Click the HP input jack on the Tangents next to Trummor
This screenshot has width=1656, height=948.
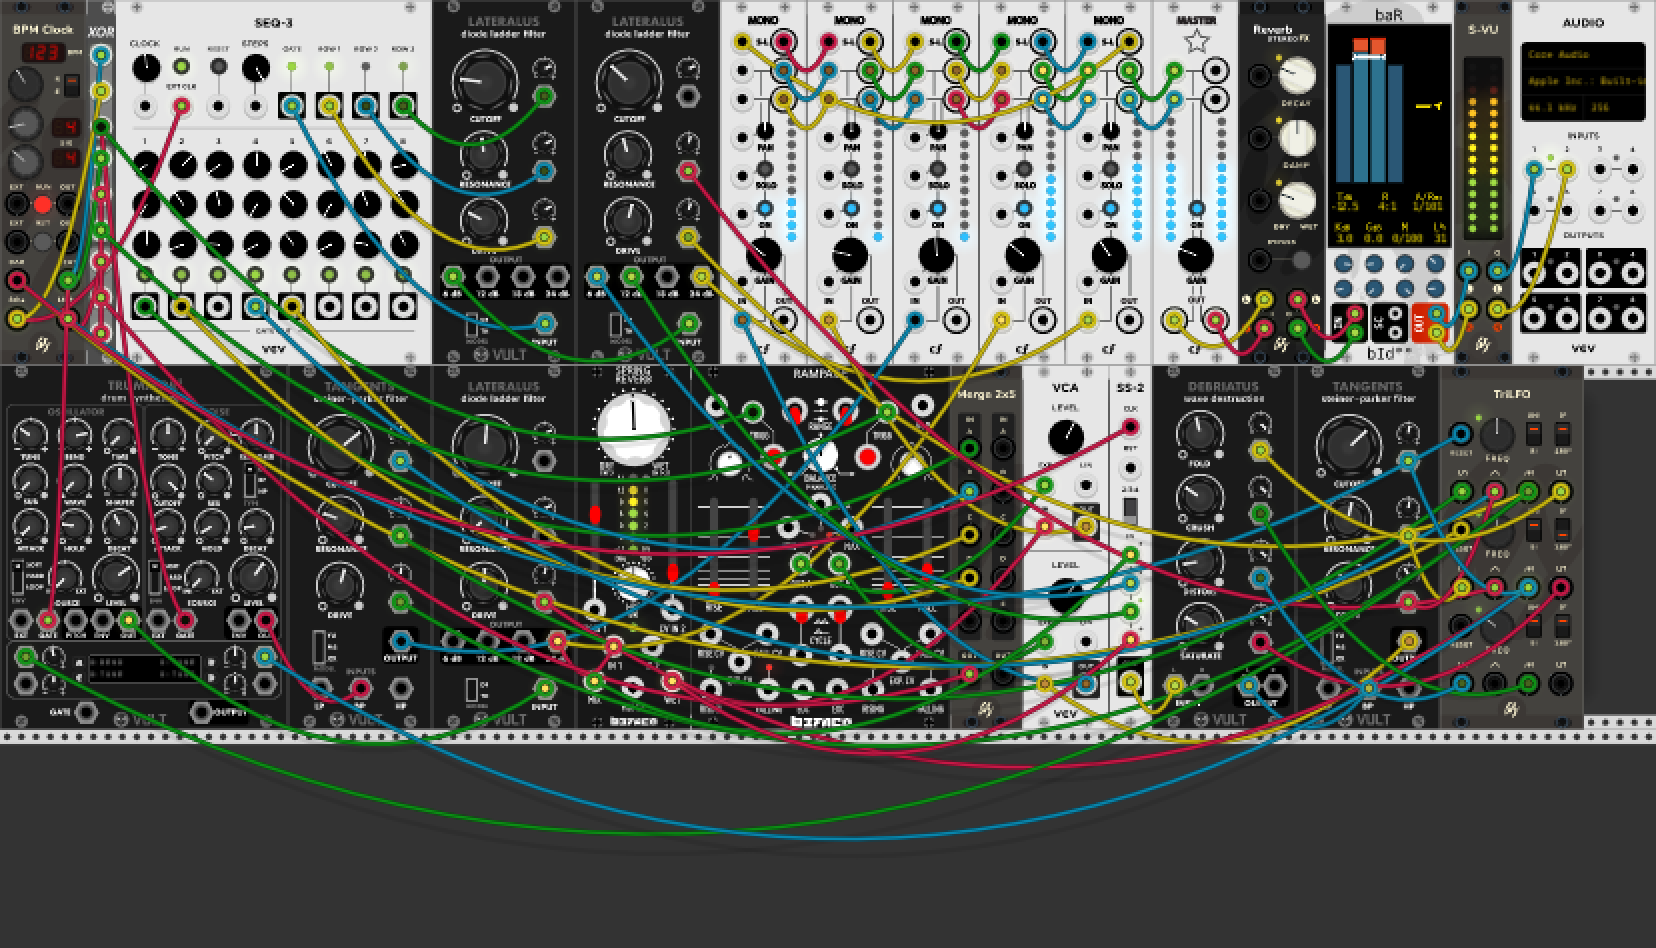(x=399, y=688)
